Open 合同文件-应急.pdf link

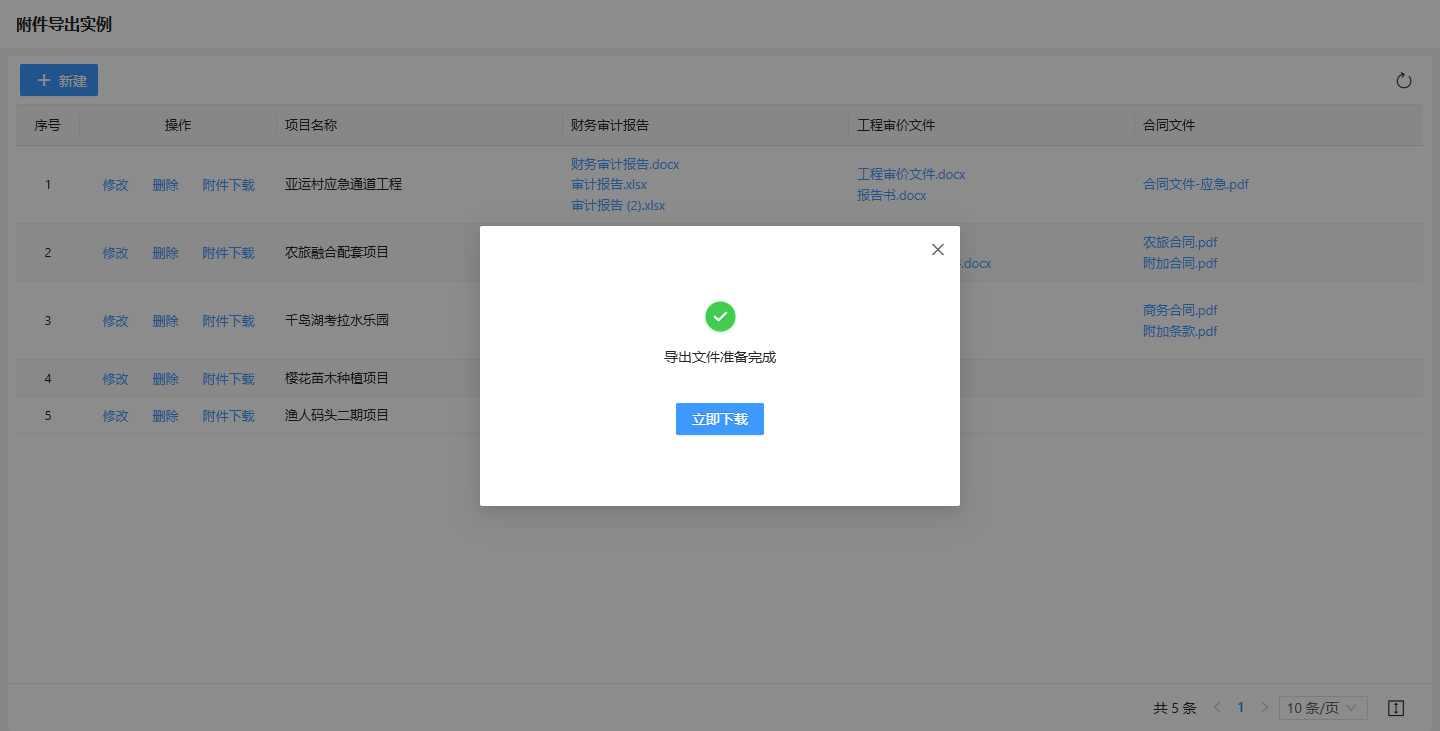[1195, 185]
